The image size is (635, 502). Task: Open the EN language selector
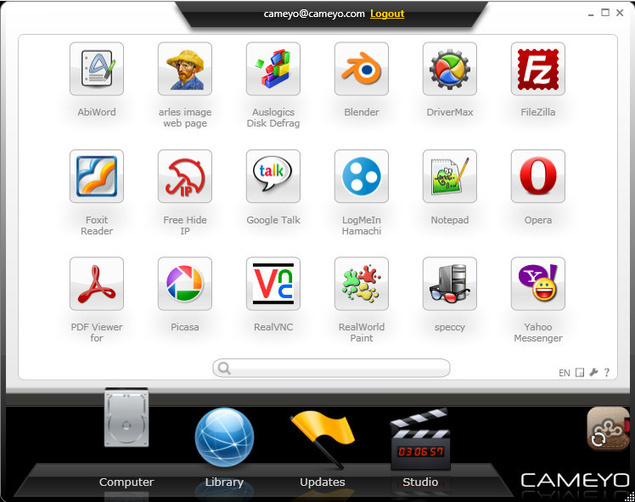(564, 373)
